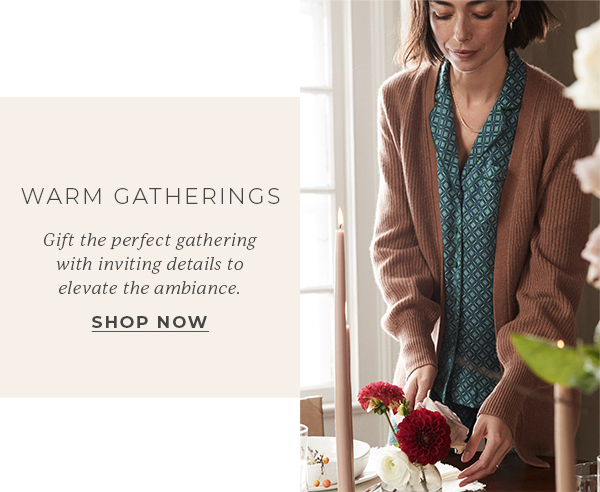The width and height of the screenshot is (600, 492).
Task: Click the flame atop the tall candle
Action: tap(340, 218)
